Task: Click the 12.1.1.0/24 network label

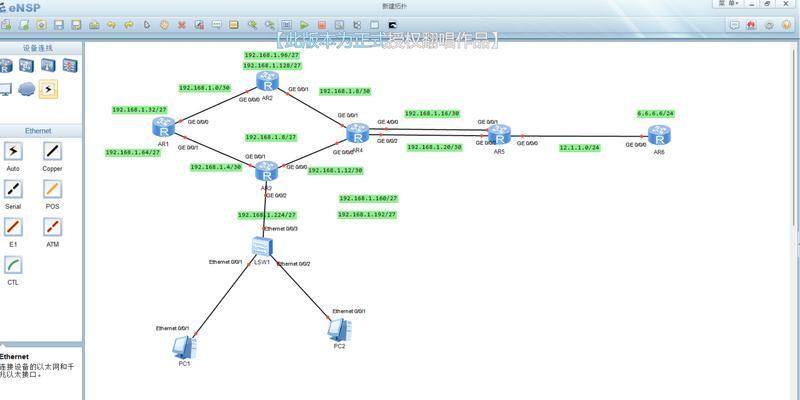Action: [580, 147]
